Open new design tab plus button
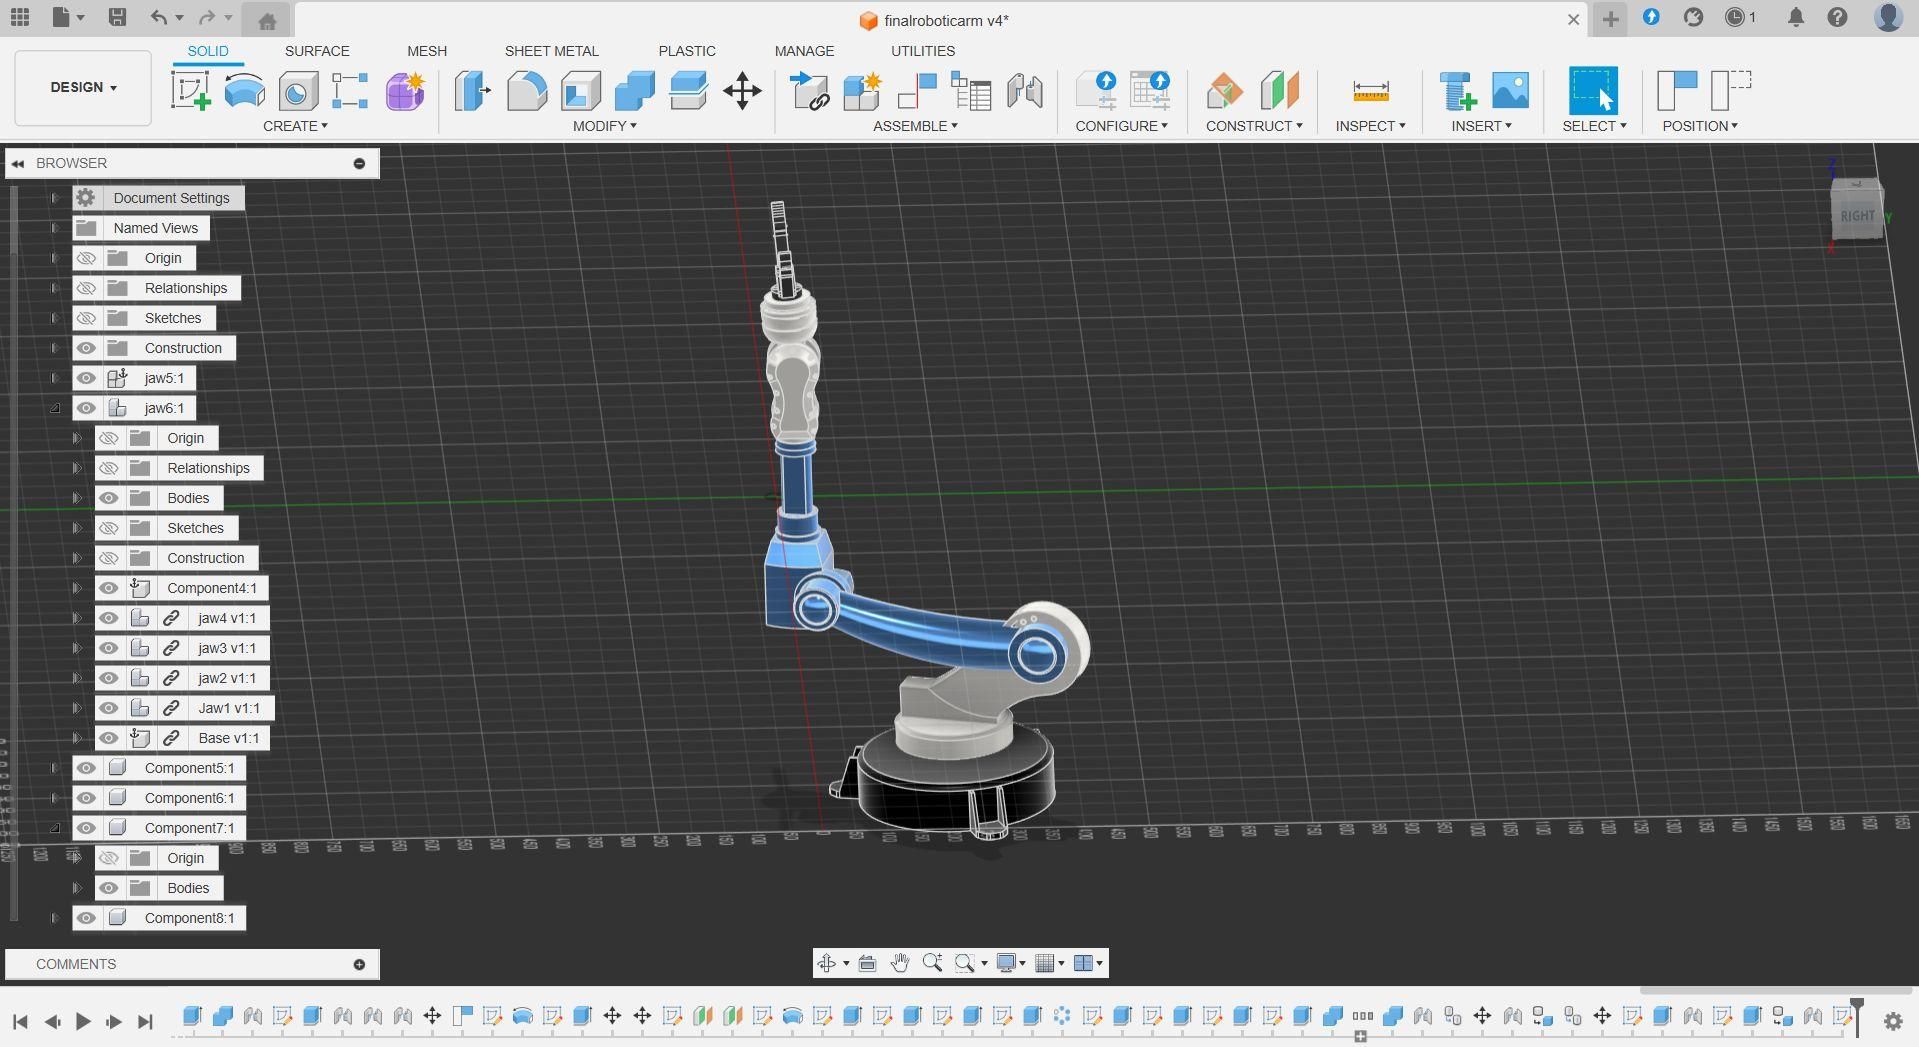1919x1047 pixels. [1610, 19]
